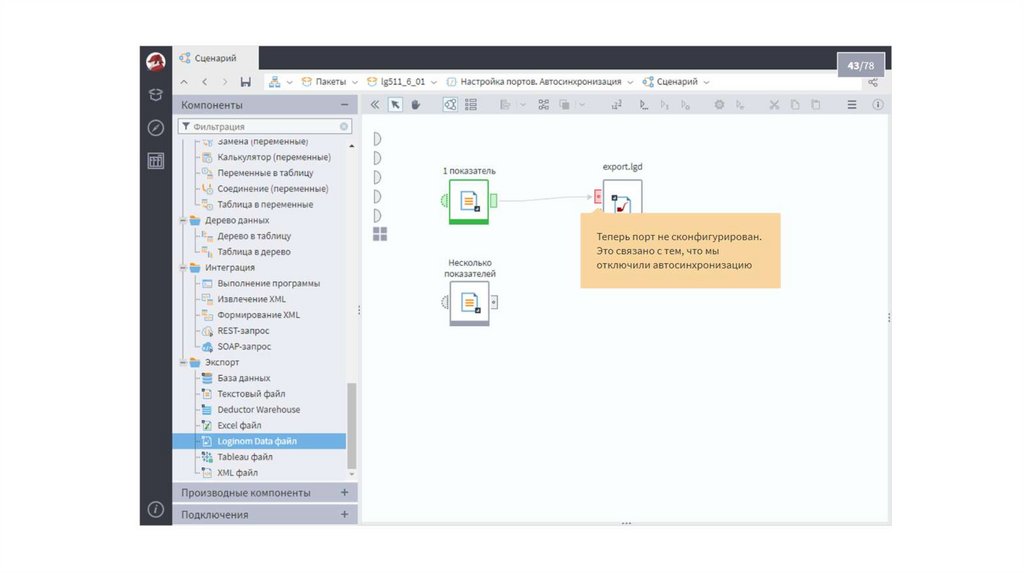The width and height of the screenshot is (1024, 574).
Task: Open the Пакеты breadcrumb dropdown
Action: [330, 82]
